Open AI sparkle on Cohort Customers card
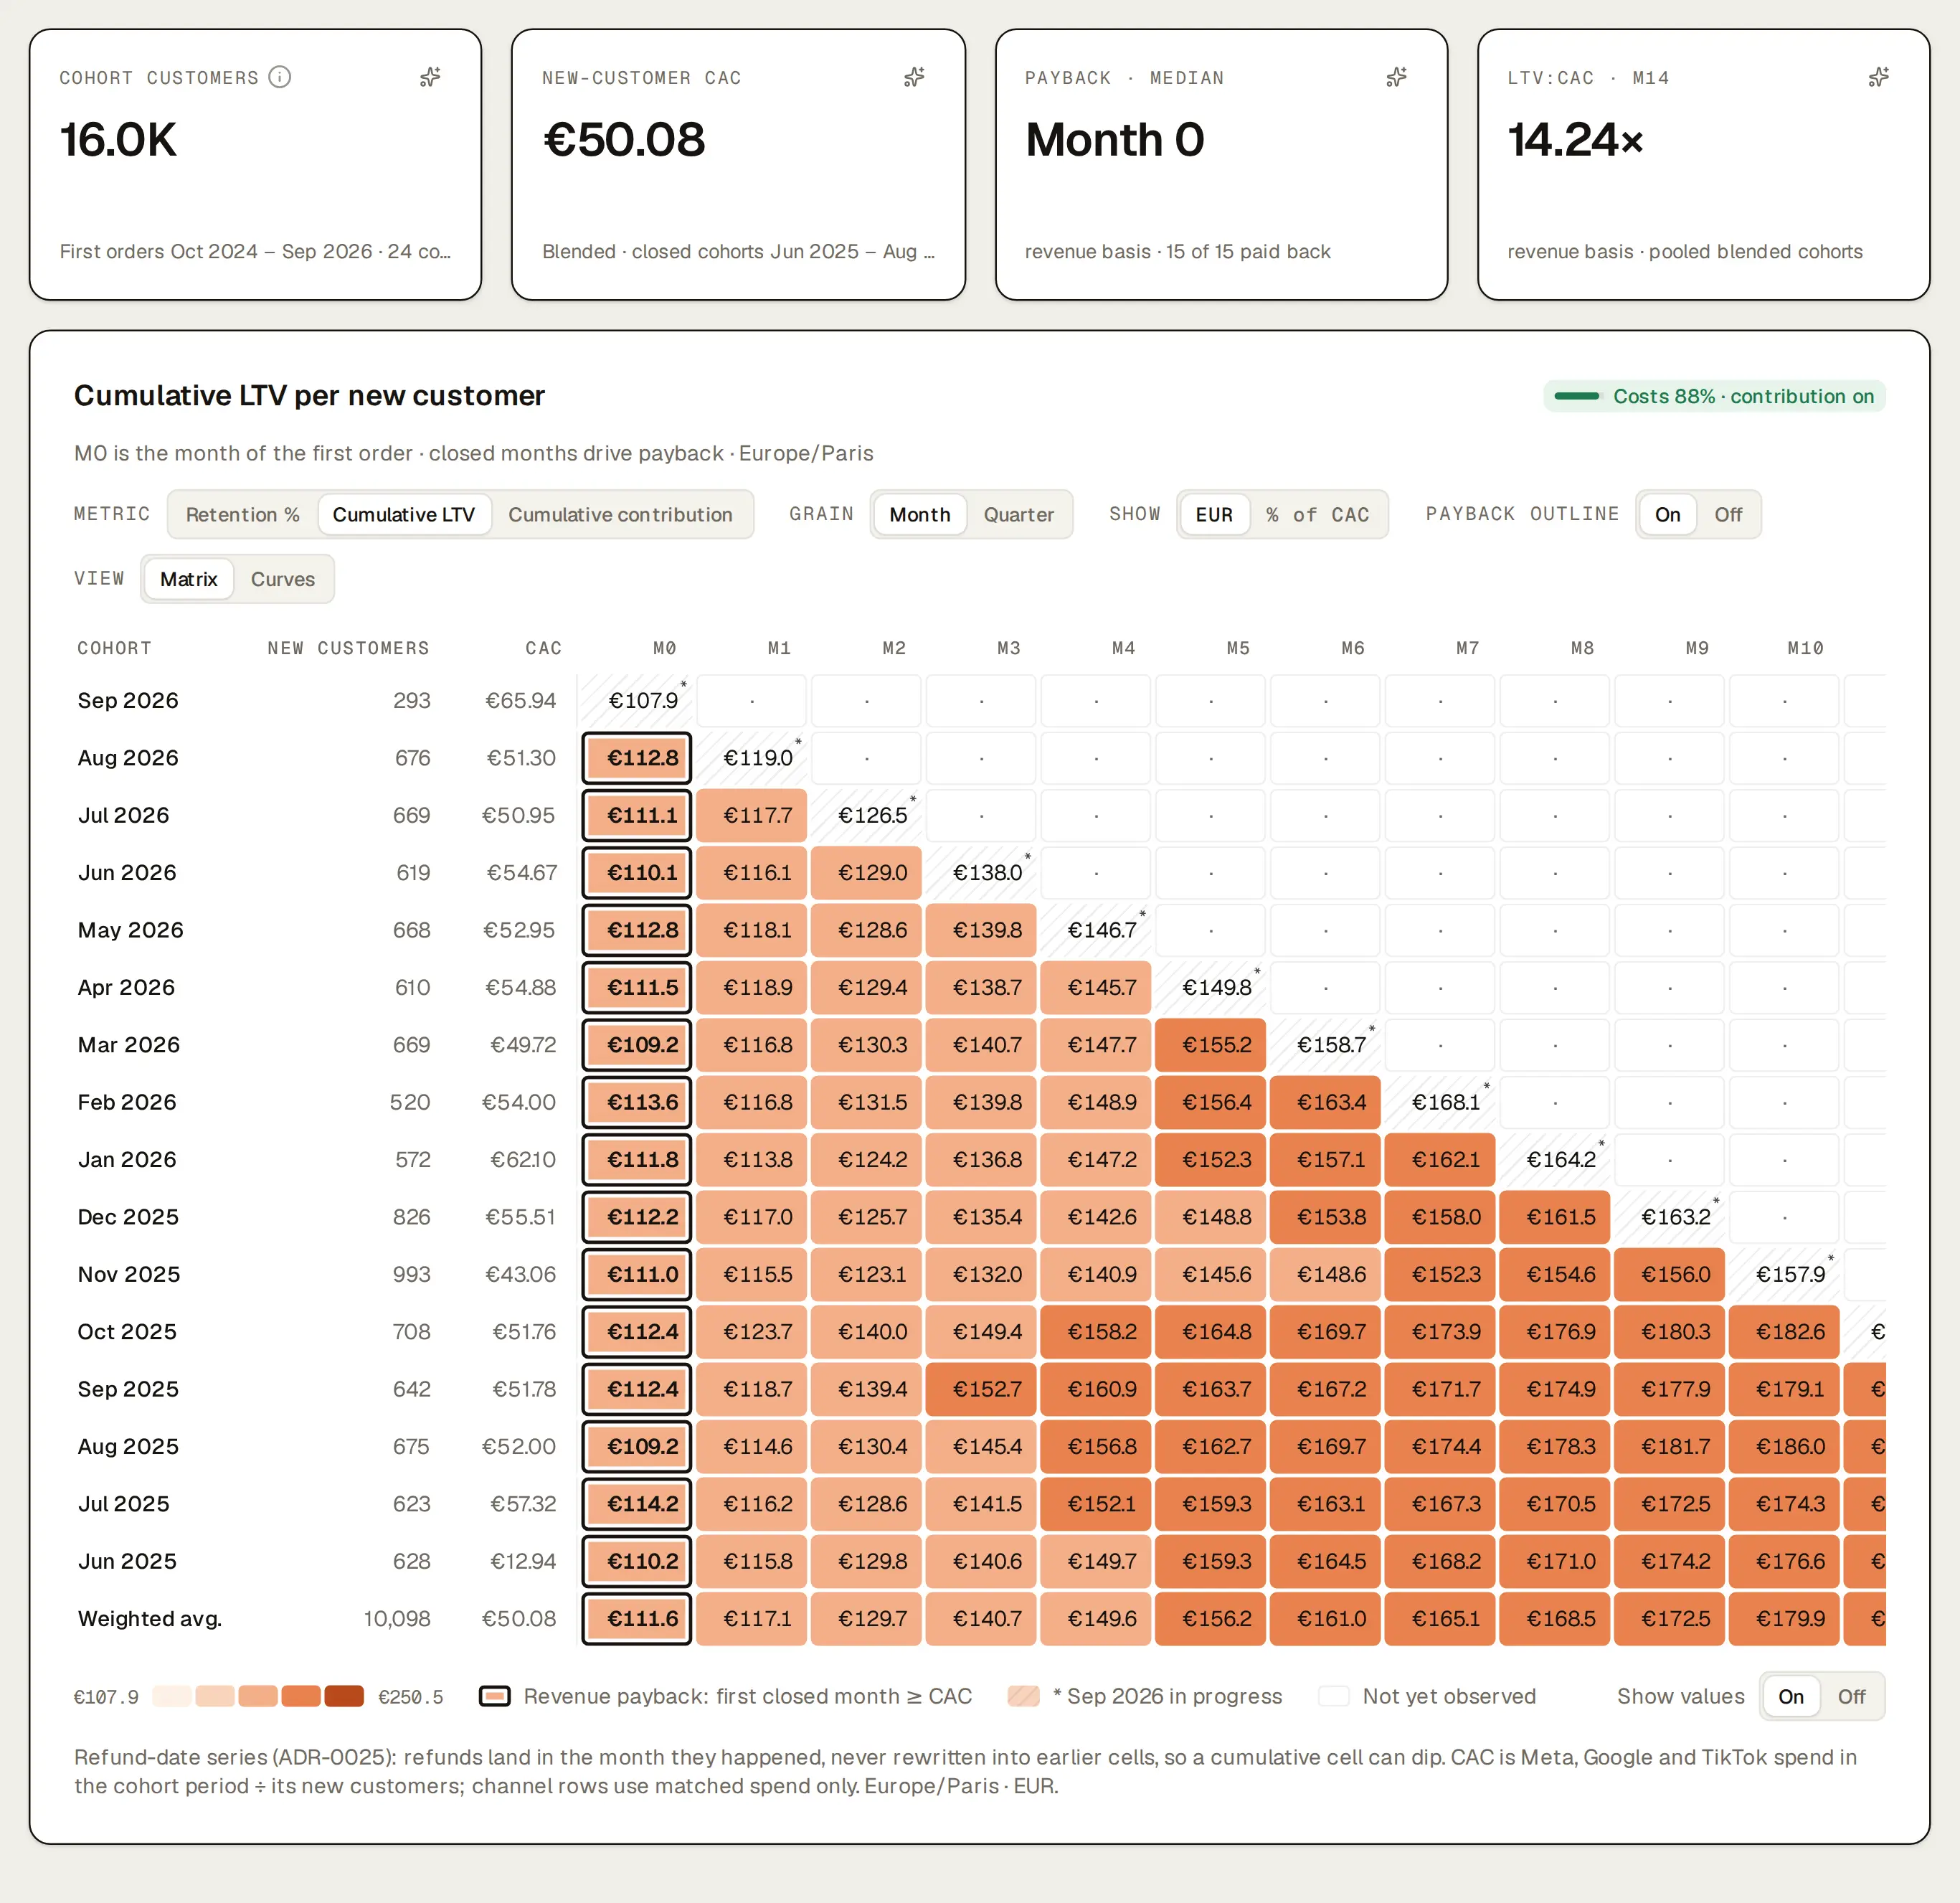 tap(431, 77)
